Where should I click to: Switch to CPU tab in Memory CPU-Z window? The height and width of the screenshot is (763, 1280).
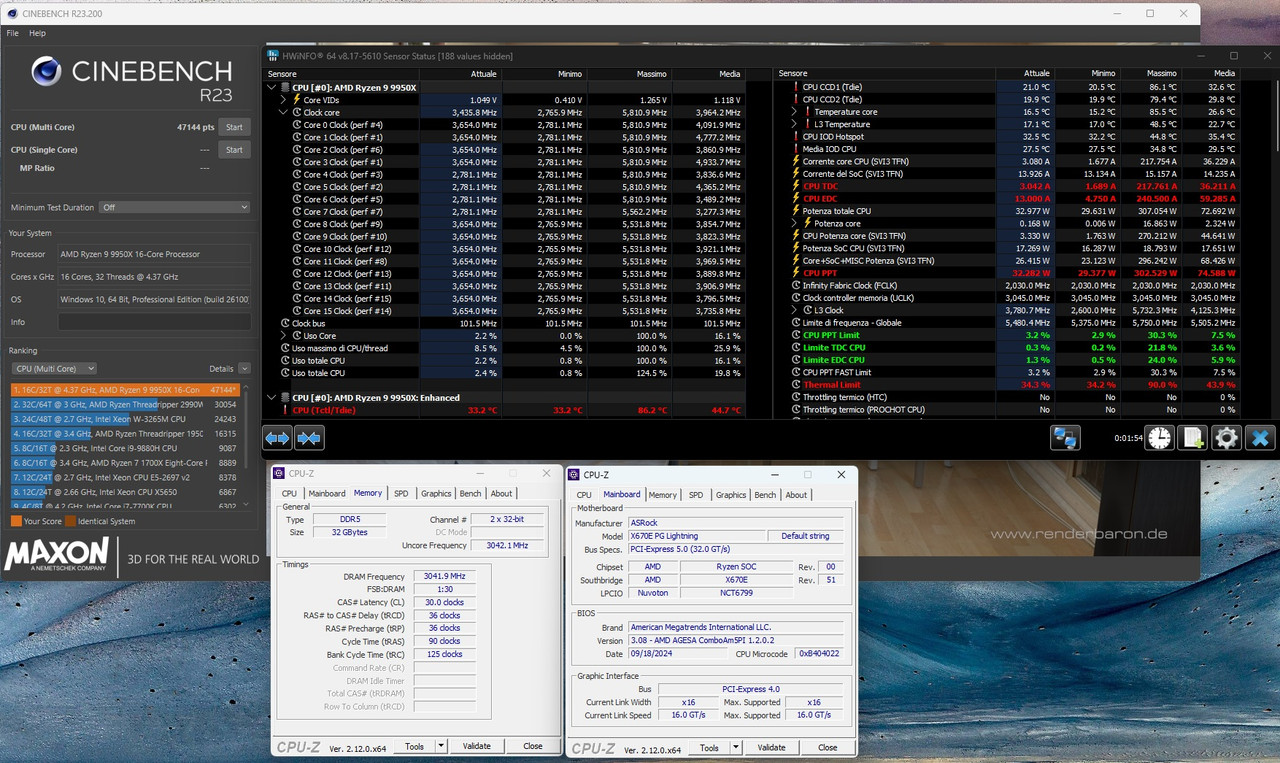pos(289,493)
